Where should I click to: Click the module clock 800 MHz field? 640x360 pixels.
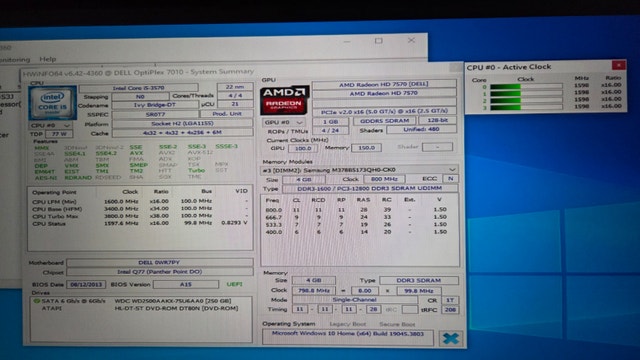(x=384, y=179)
